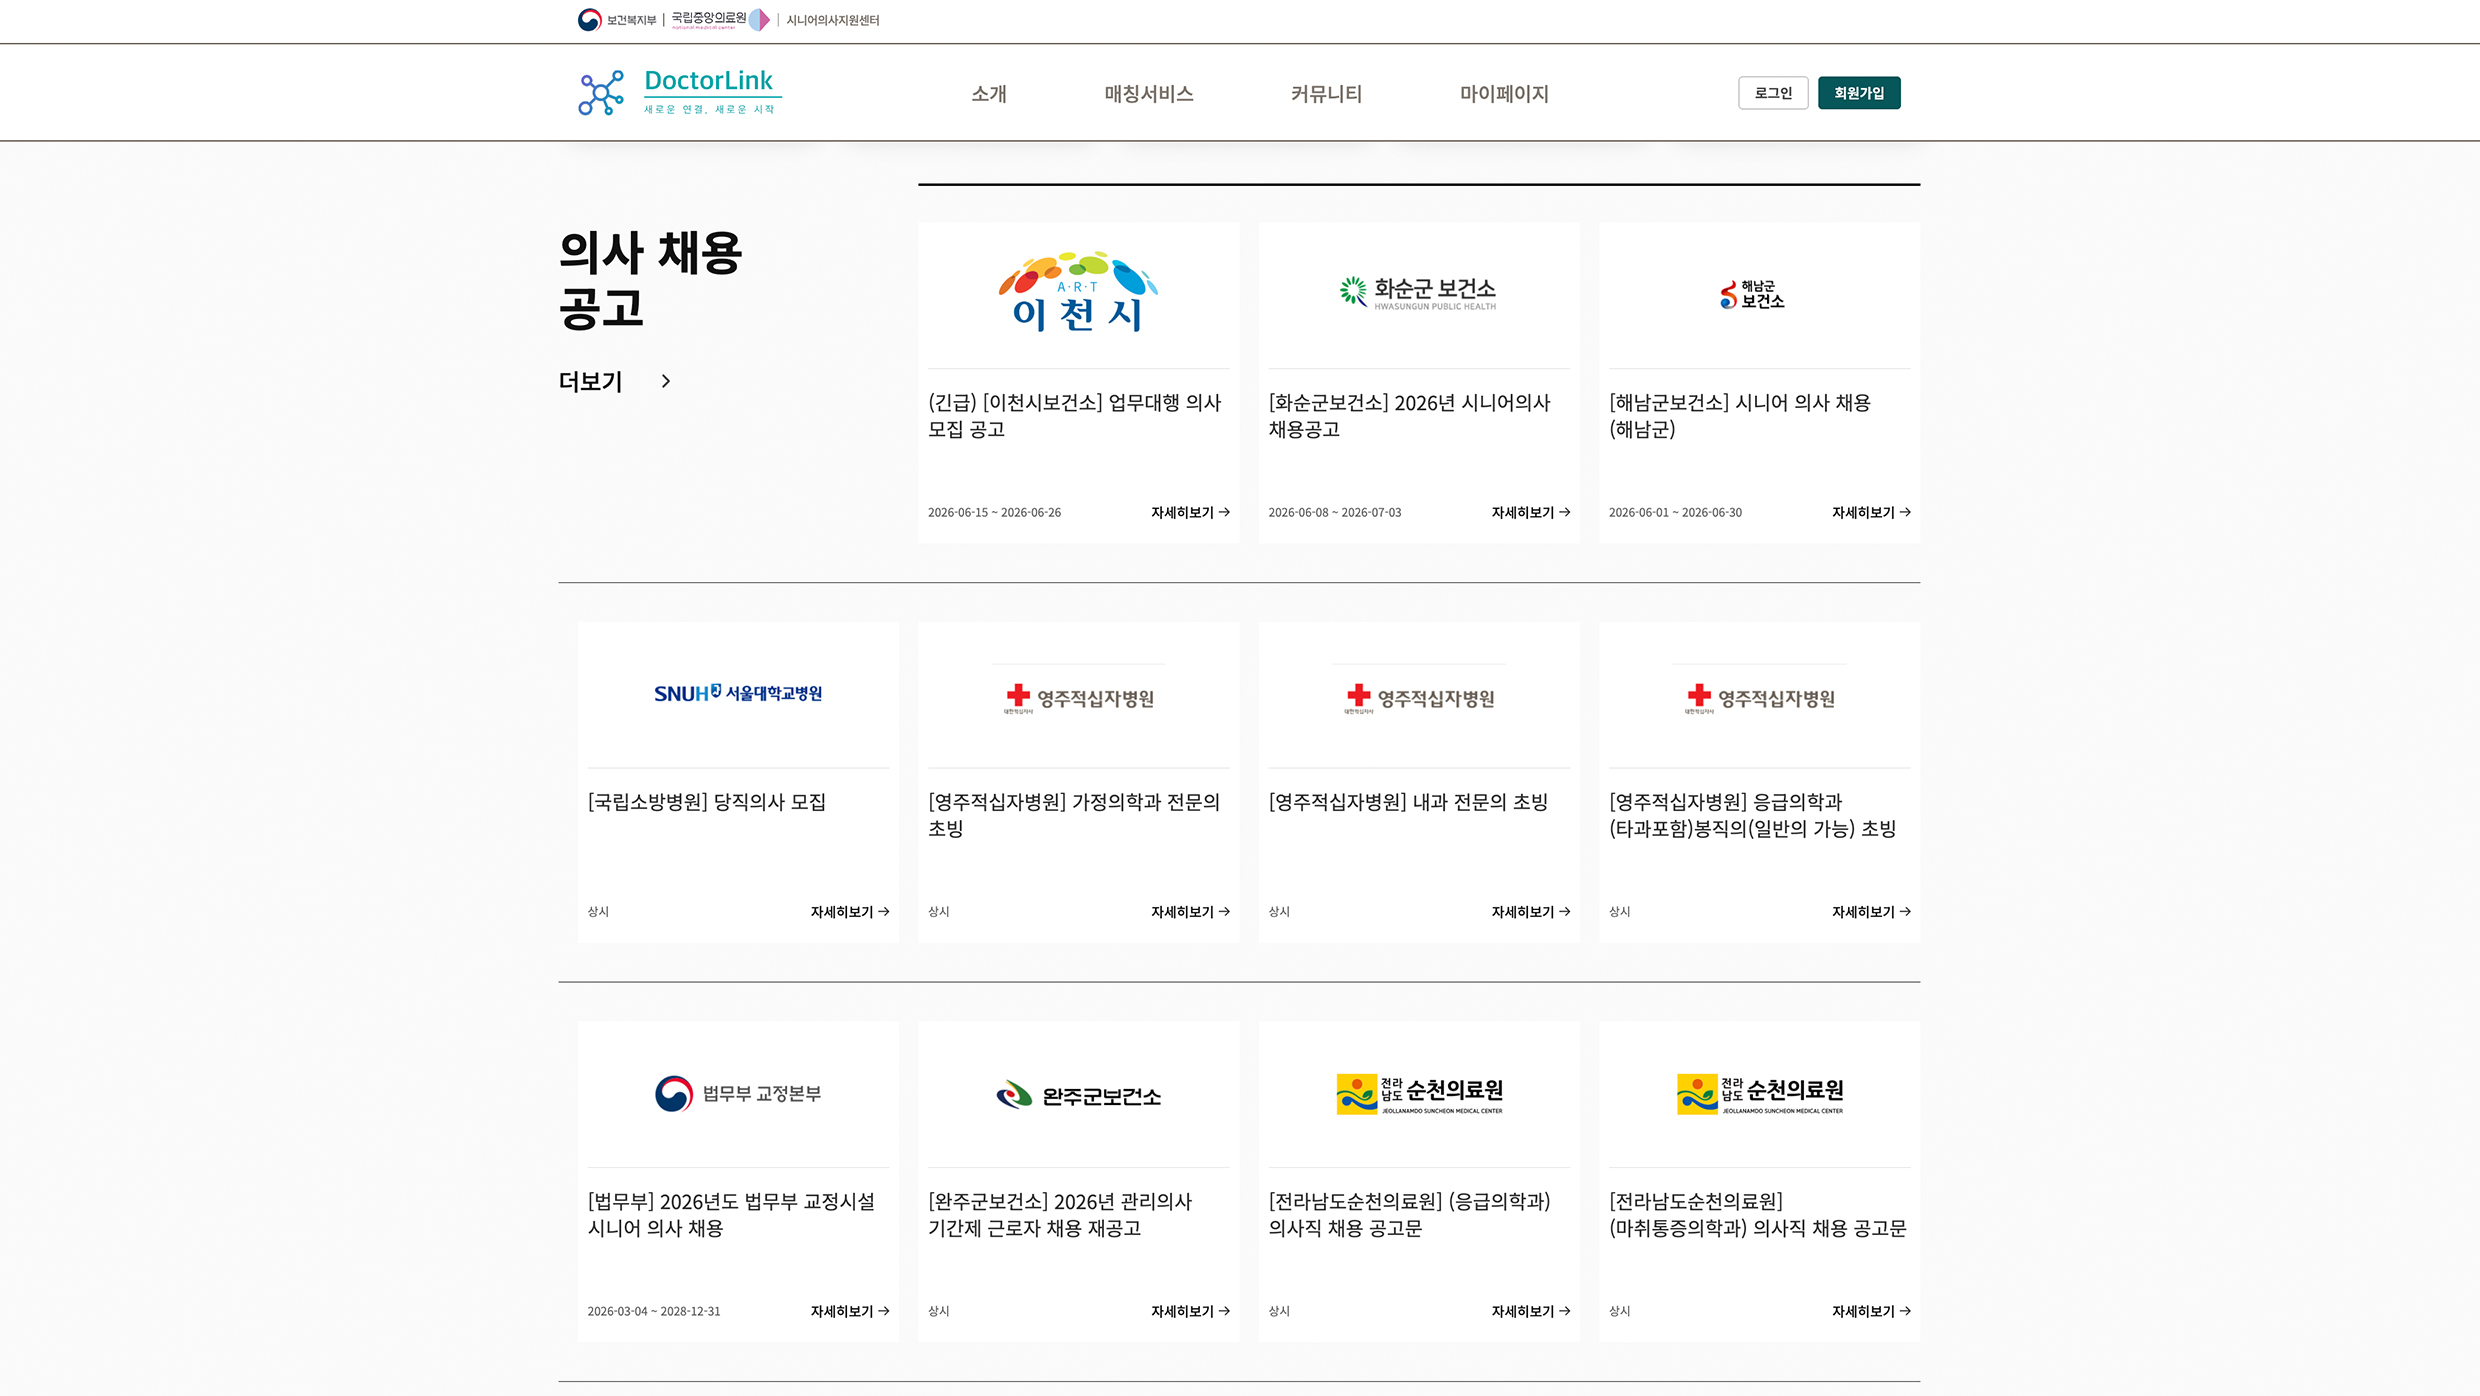
Task: Click 자세히보기 on the 가정의학과 전문의 card
Action: tap(1190, 912)
